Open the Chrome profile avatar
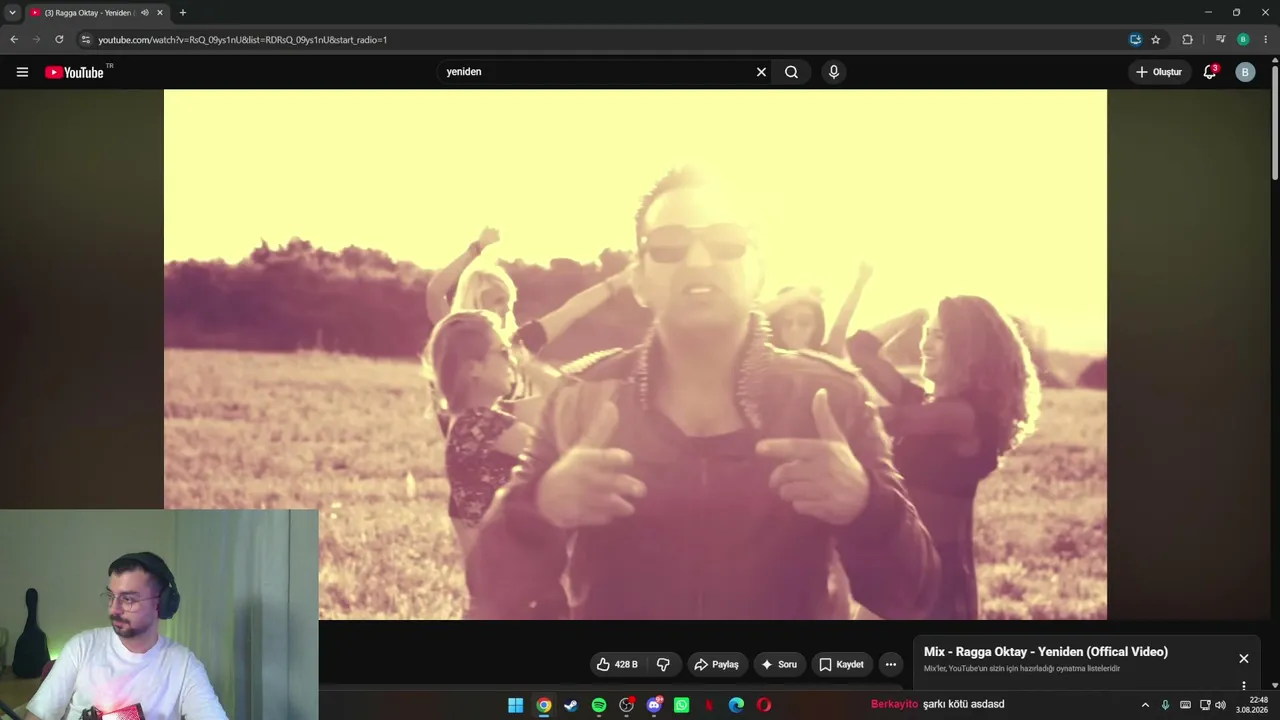This screenshot has height=720, width=1280. click(1243, 40)
